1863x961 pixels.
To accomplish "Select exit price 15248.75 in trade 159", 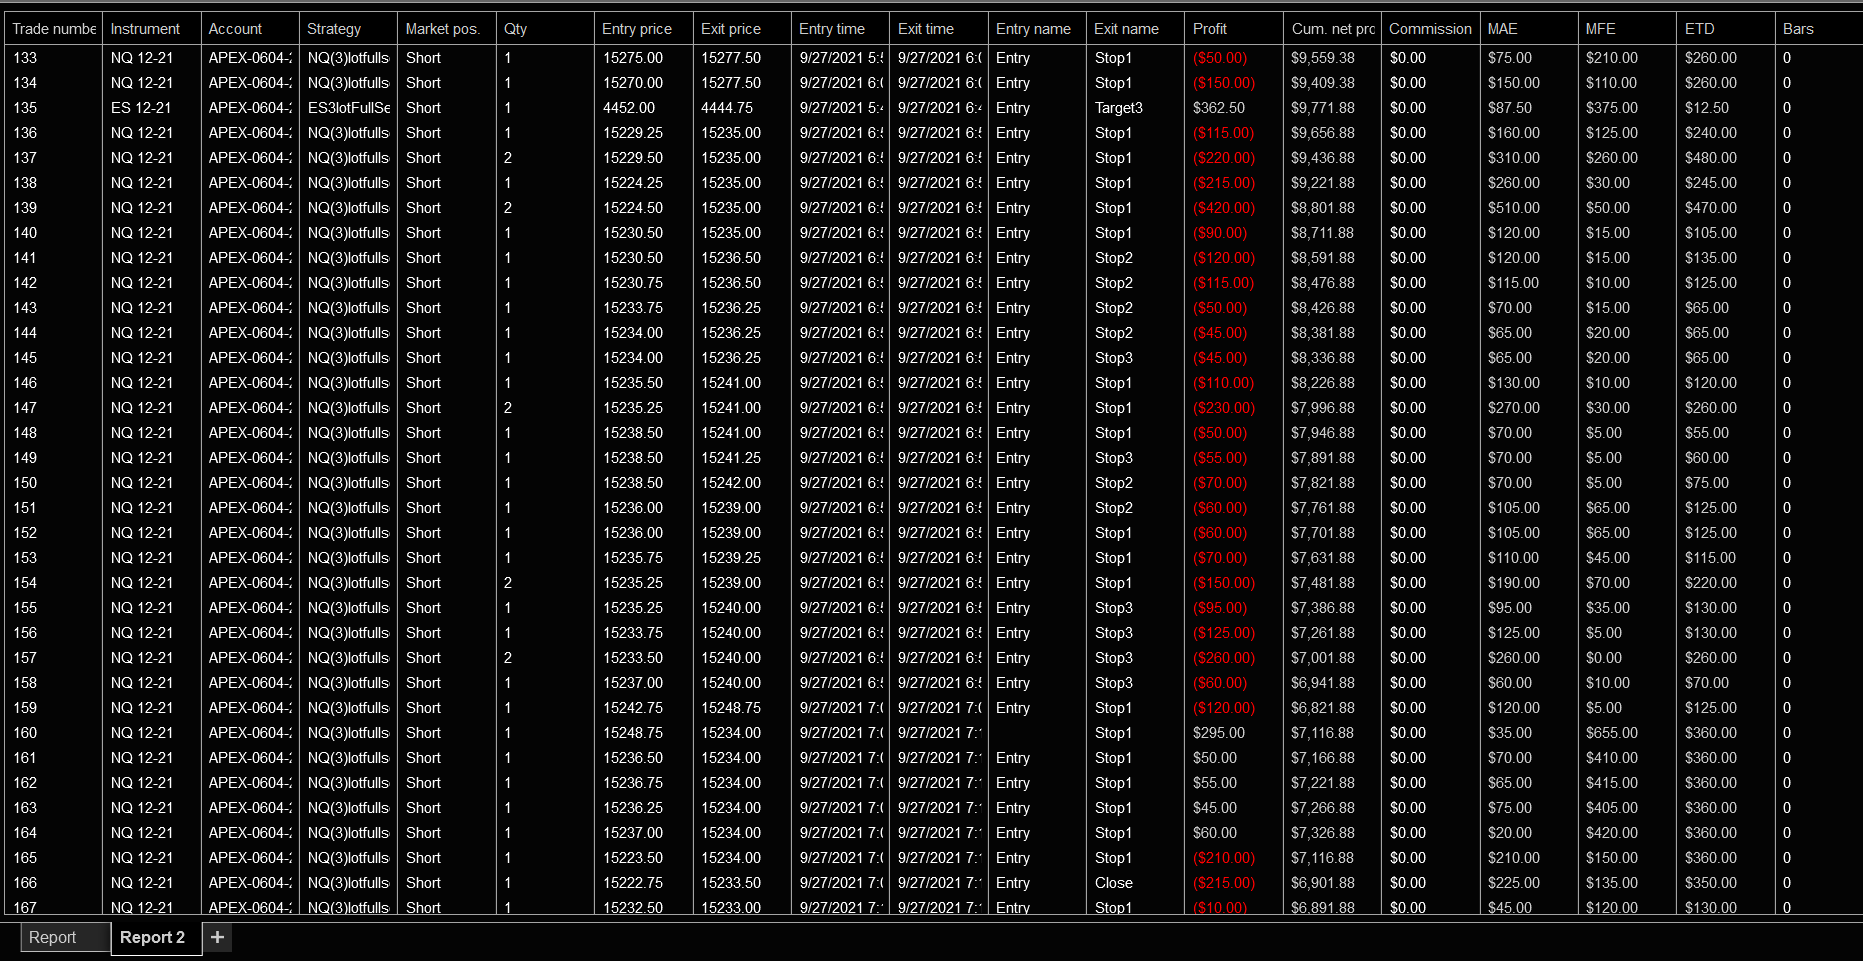I will 731,708.
